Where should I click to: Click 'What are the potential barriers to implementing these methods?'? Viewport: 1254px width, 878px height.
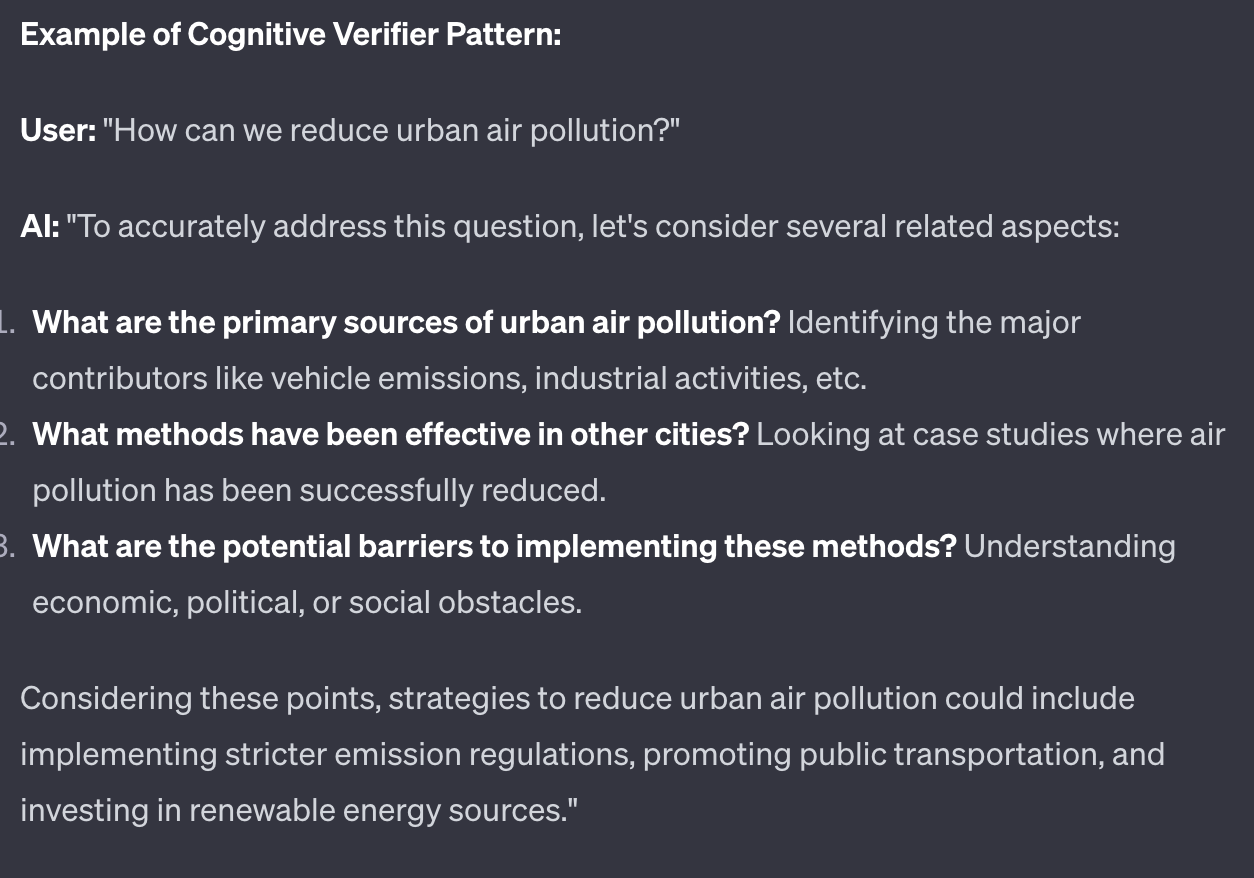pos(495,547)
